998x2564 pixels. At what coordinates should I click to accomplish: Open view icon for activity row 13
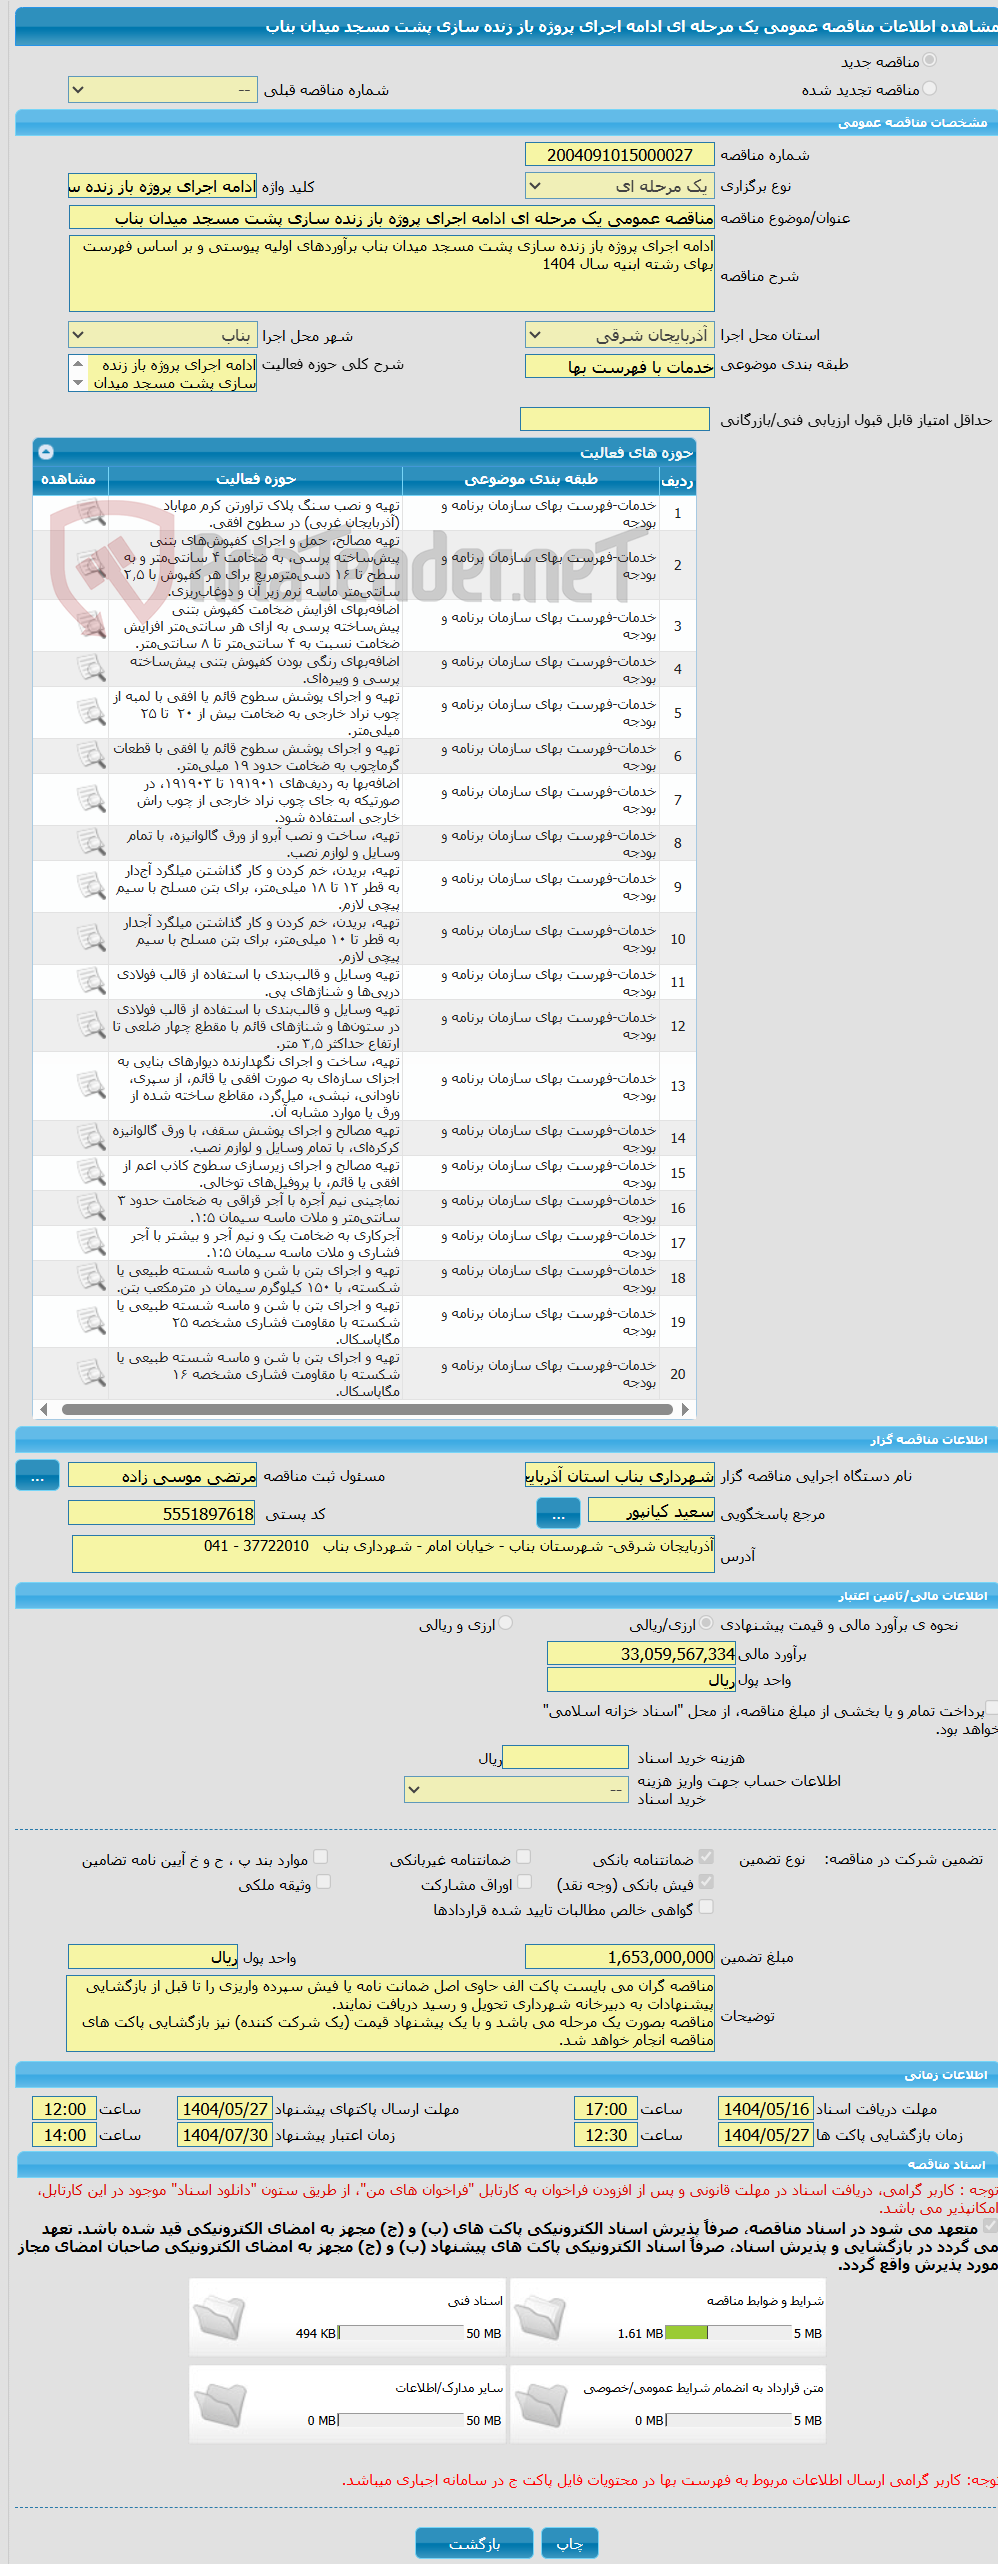[91, 1086]
